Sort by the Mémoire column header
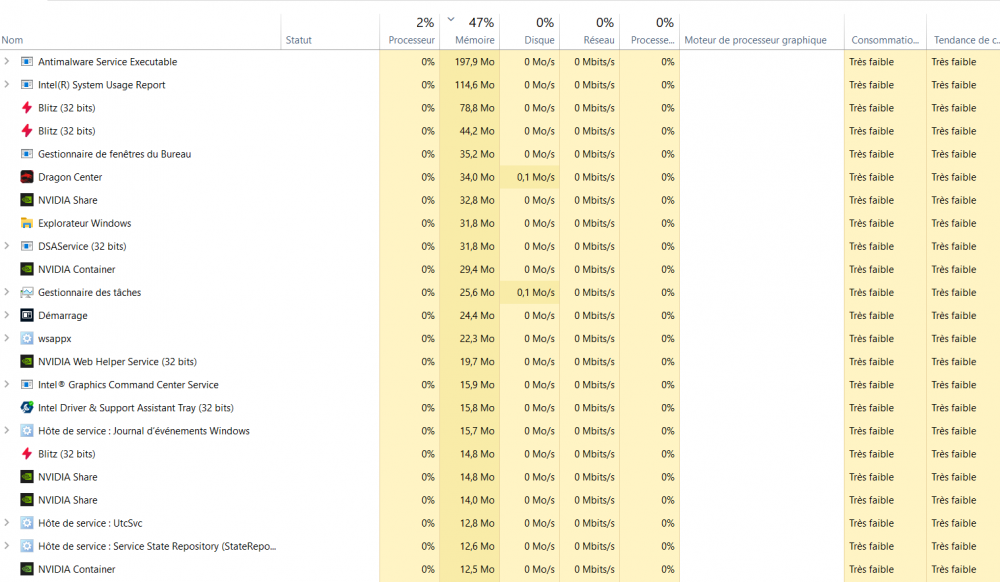Screen dimensions: 1000x582 point(474,40)
